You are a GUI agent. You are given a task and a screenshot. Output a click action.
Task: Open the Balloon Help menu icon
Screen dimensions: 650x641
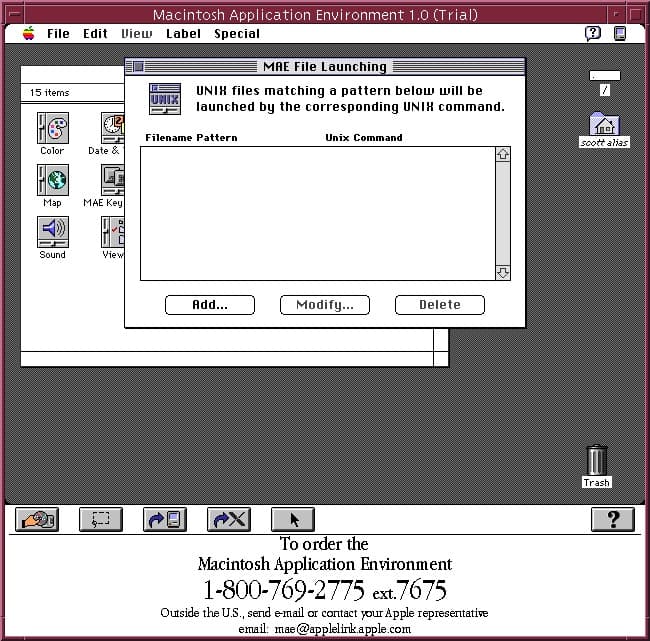click(x=593, y=33)
